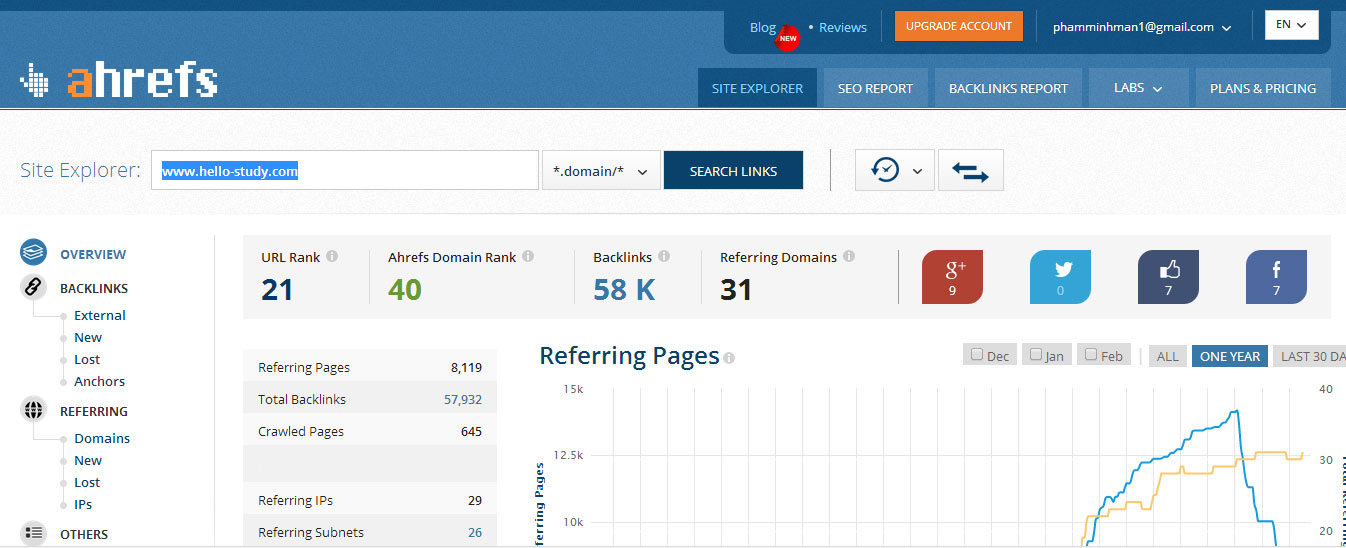Click the Ahrefs Domain Rank info icon
This screenshot has width=1346, height=548.
click(x=528, y=256)
